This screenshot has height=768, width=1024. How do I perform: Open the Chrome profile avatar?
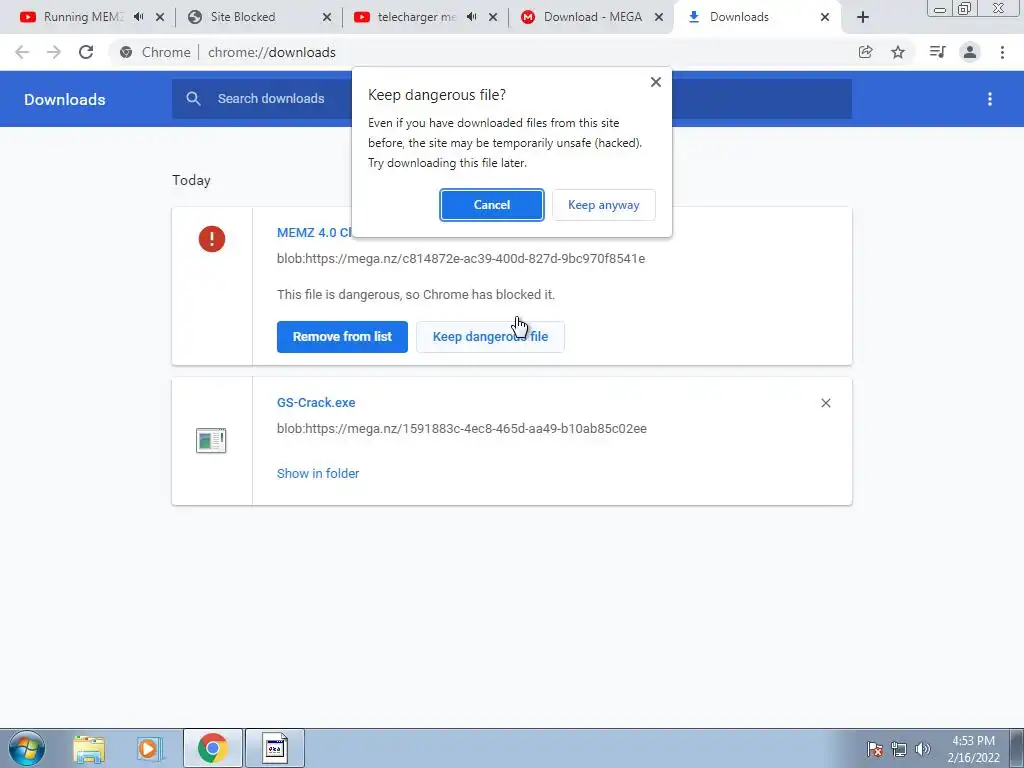pyautogui.click(x=970, y=52)
